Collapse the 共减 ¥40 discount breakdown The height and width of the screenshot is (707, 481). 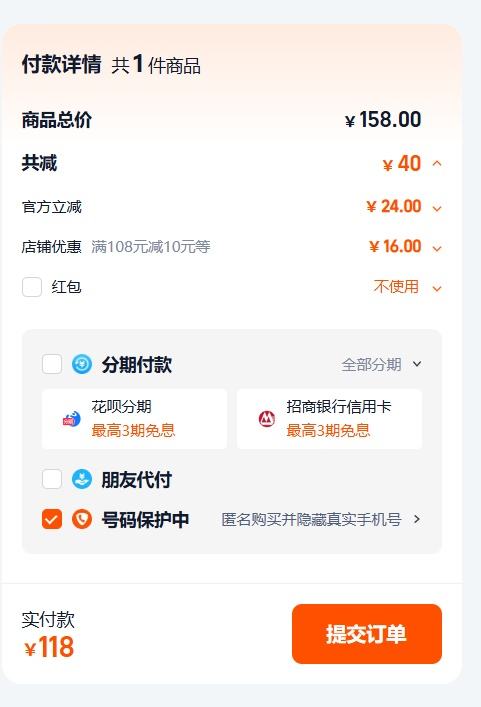[x=437, y=163]
